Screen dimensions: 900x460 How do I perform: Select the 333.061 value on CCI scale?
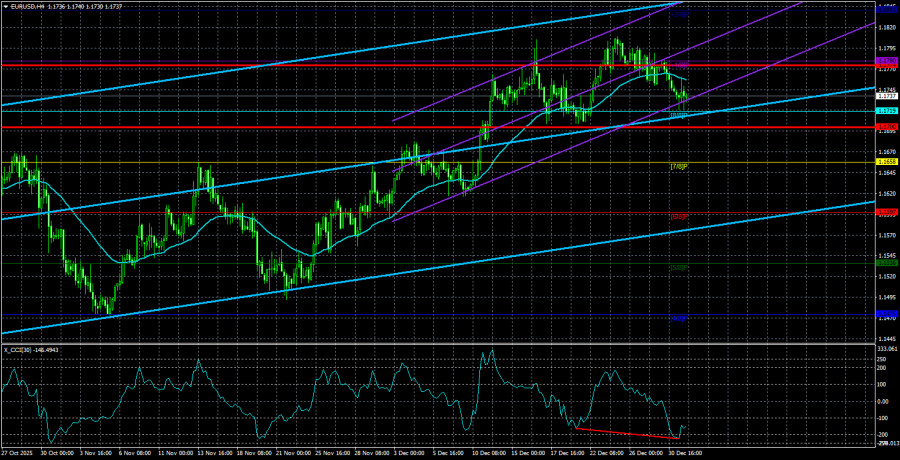[886, 349]
